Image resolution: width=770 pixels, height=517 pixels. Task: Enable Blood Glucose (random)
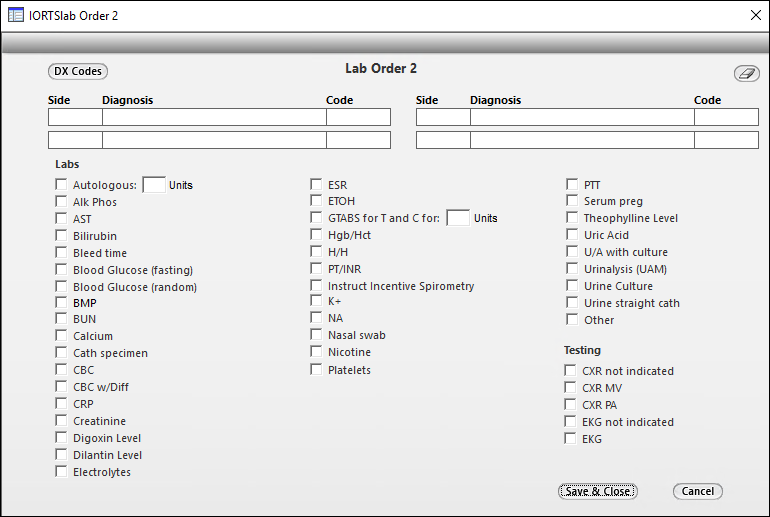61,286
